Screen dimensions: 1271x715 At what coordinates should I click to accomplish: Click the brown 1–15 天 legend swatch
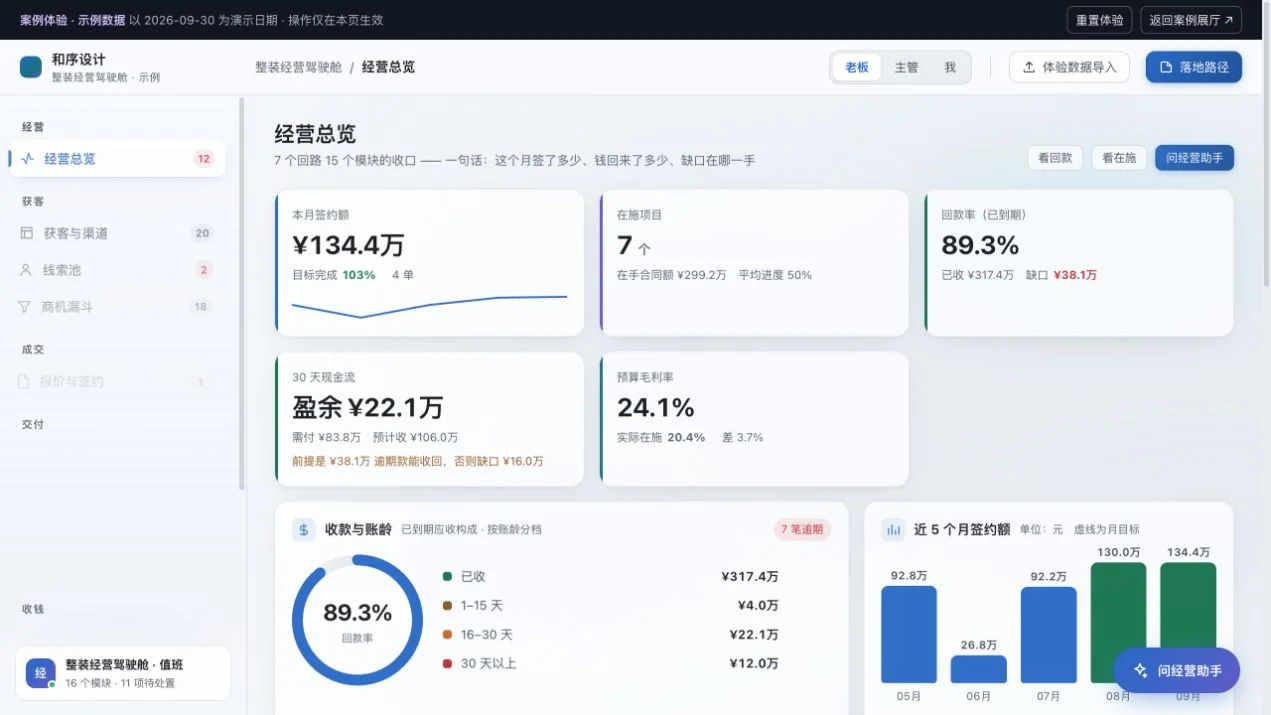447,605
